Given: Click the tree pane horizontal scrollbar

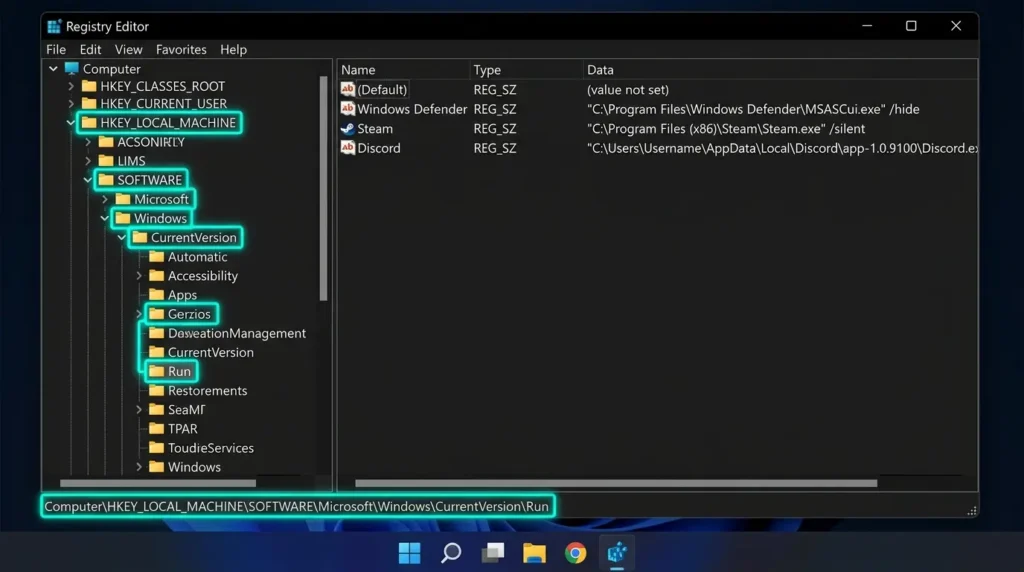Looking at the screenshot, I should point(157,483).
